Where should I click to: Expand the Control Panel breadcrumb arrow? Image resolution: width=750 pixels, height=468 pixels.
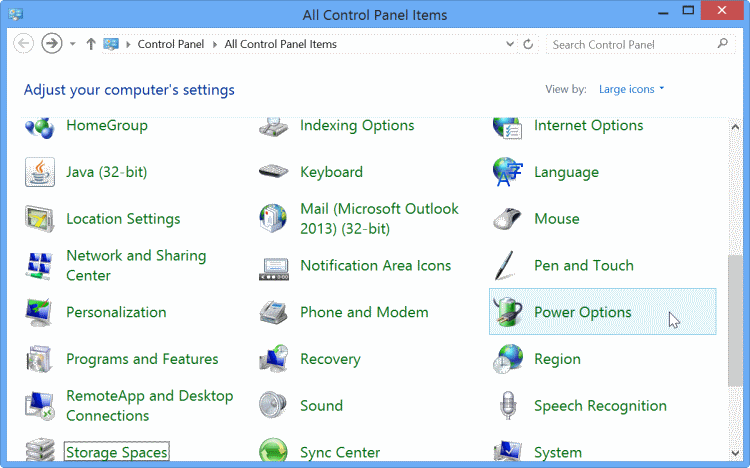215,44
